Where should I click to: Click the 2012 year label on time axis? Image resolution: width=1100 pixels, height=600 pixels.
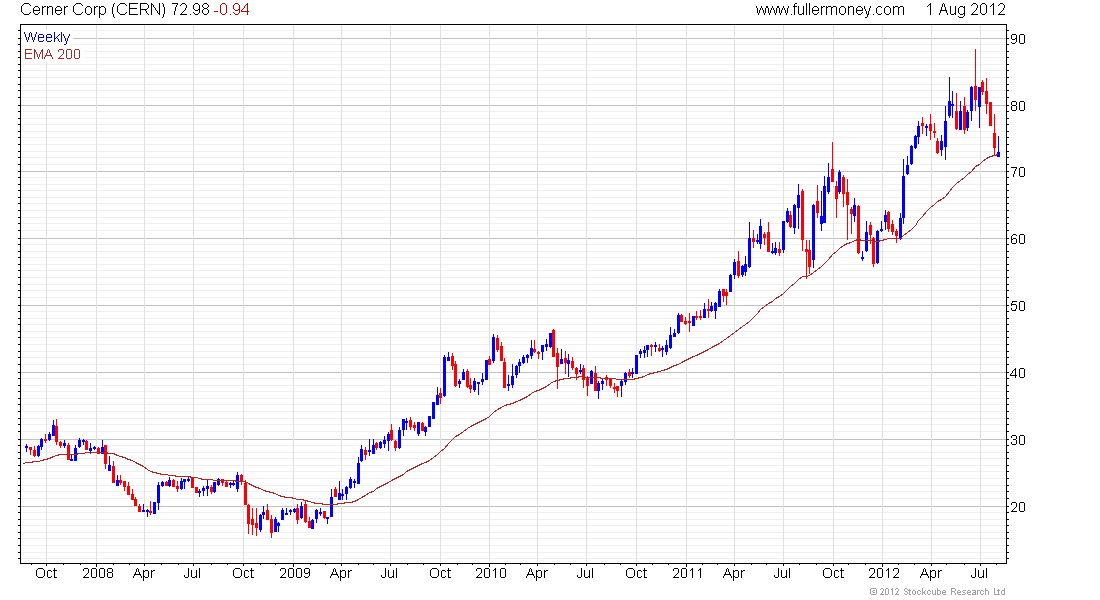tap(884, 573)
